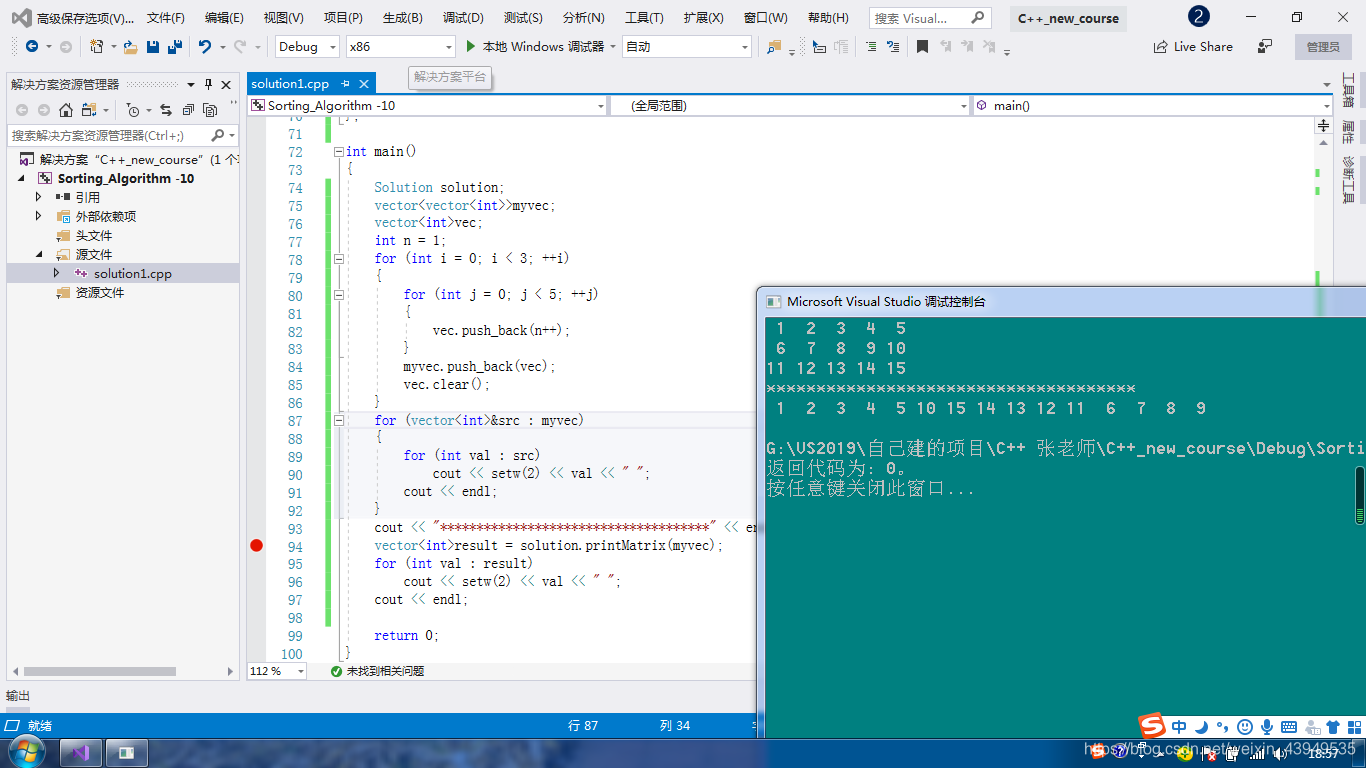This screenshot has width=1366, height=768.
Task: Click the Undo arrow icon
Action: pyautogui.click(x=205, y=47)
